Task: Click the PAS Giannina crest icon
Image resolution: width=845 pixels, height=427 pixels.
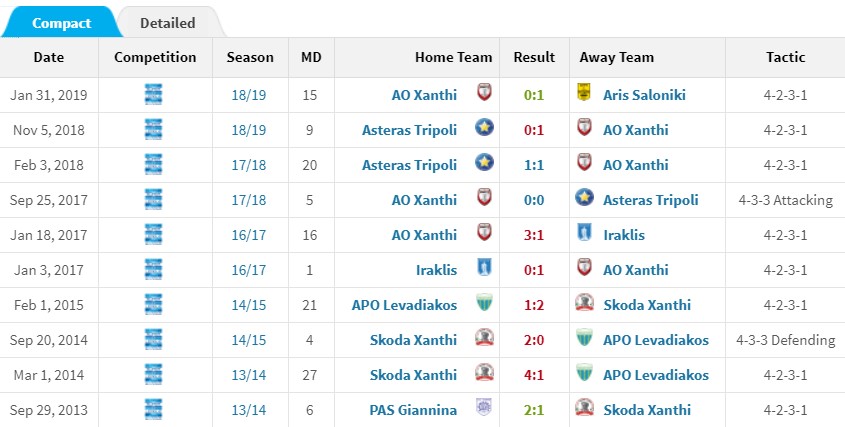Action: click(x=484, y=408)
